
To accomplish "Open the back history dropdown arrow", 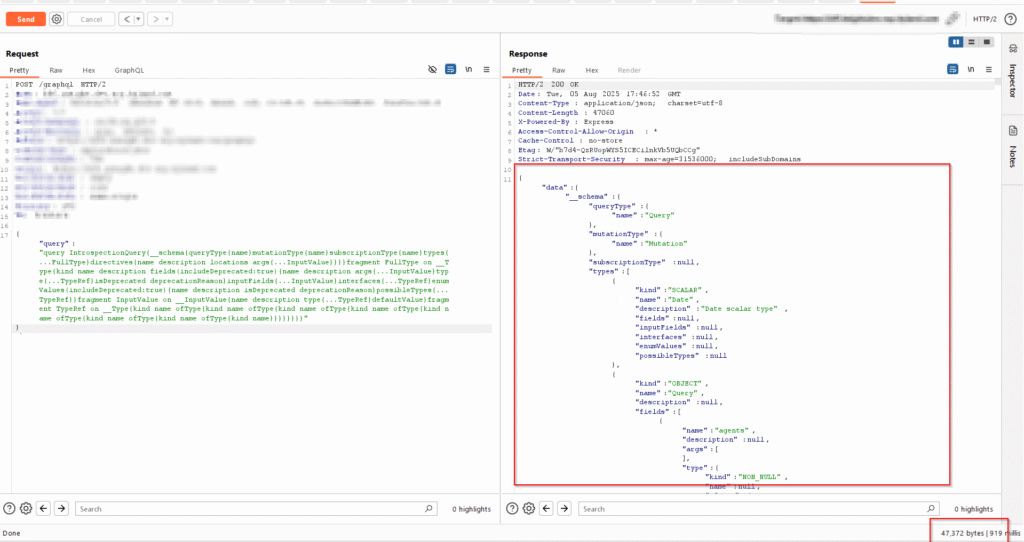I will click(x=138, y=19).
